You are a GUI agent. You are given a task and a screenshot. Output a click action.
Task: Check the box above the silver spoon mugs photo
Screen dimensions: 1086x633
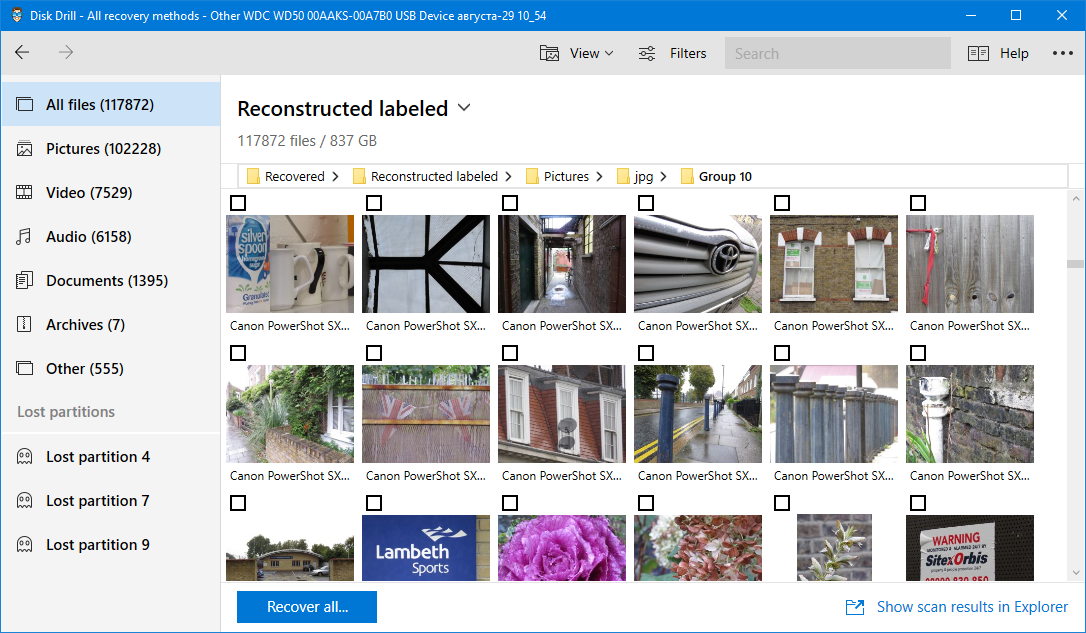(238, 203)
